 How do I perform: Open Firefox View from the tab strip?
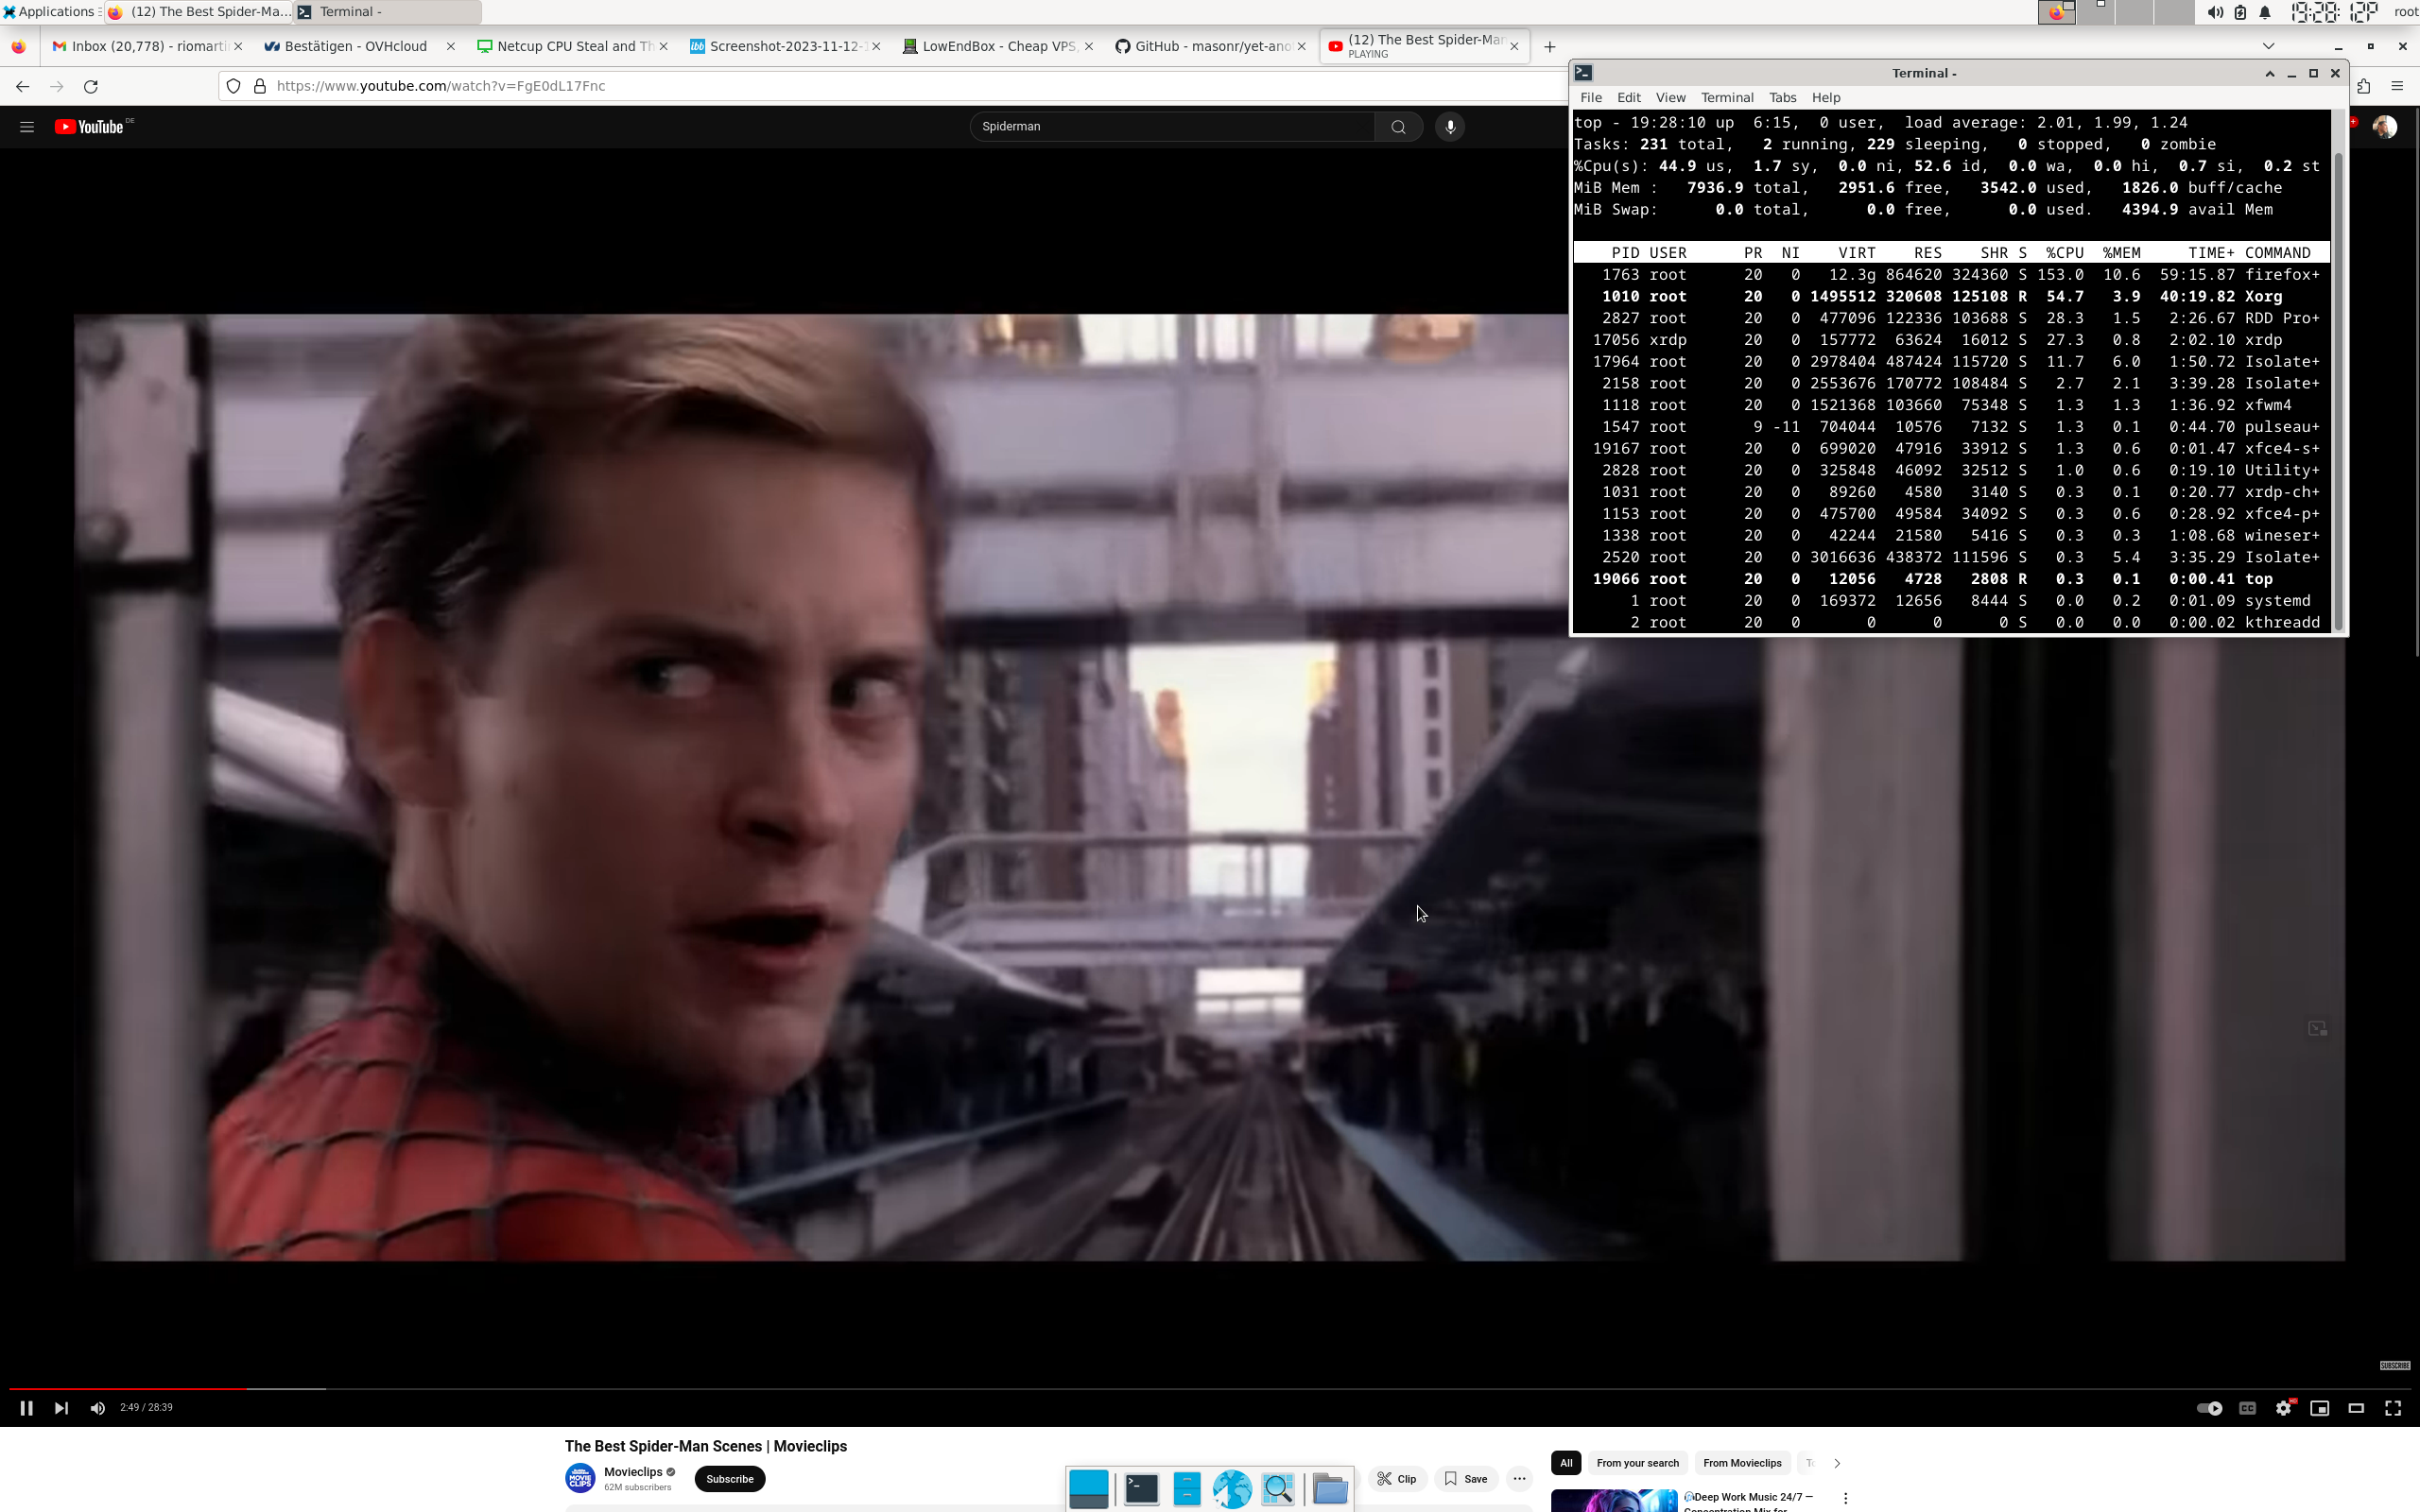tap(19, 46)
